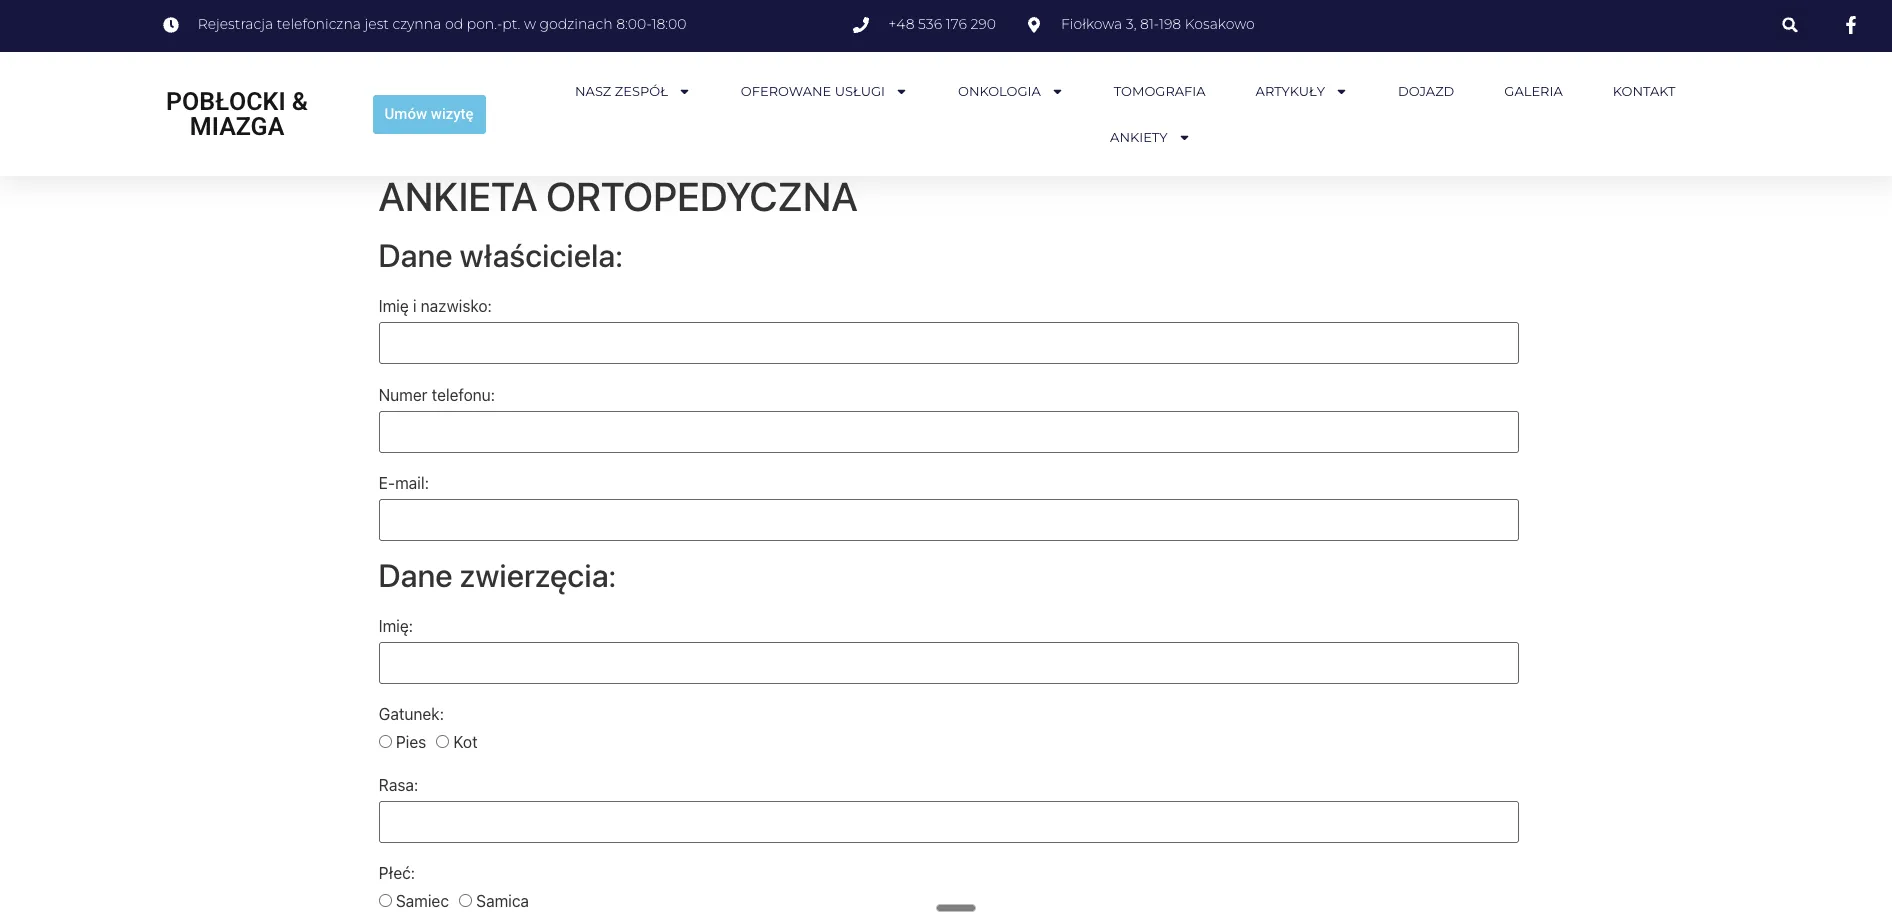Select the Kot radio option
The width and height of the screenshot is (1892, 917).
click(x=442, y=742)
